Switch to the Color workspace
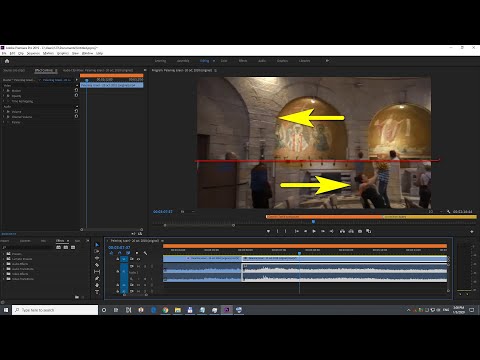This screenshot has width=480, height=360. [224, 61]
